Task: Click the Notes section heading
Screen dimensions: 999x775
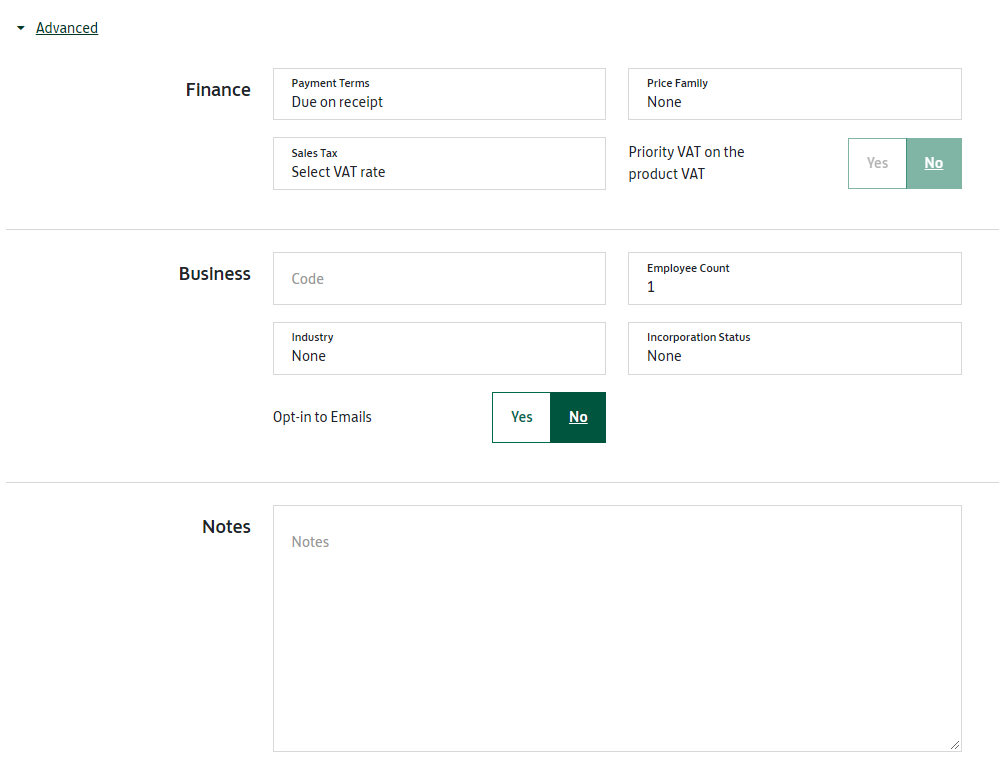Action: pos(226,527)
